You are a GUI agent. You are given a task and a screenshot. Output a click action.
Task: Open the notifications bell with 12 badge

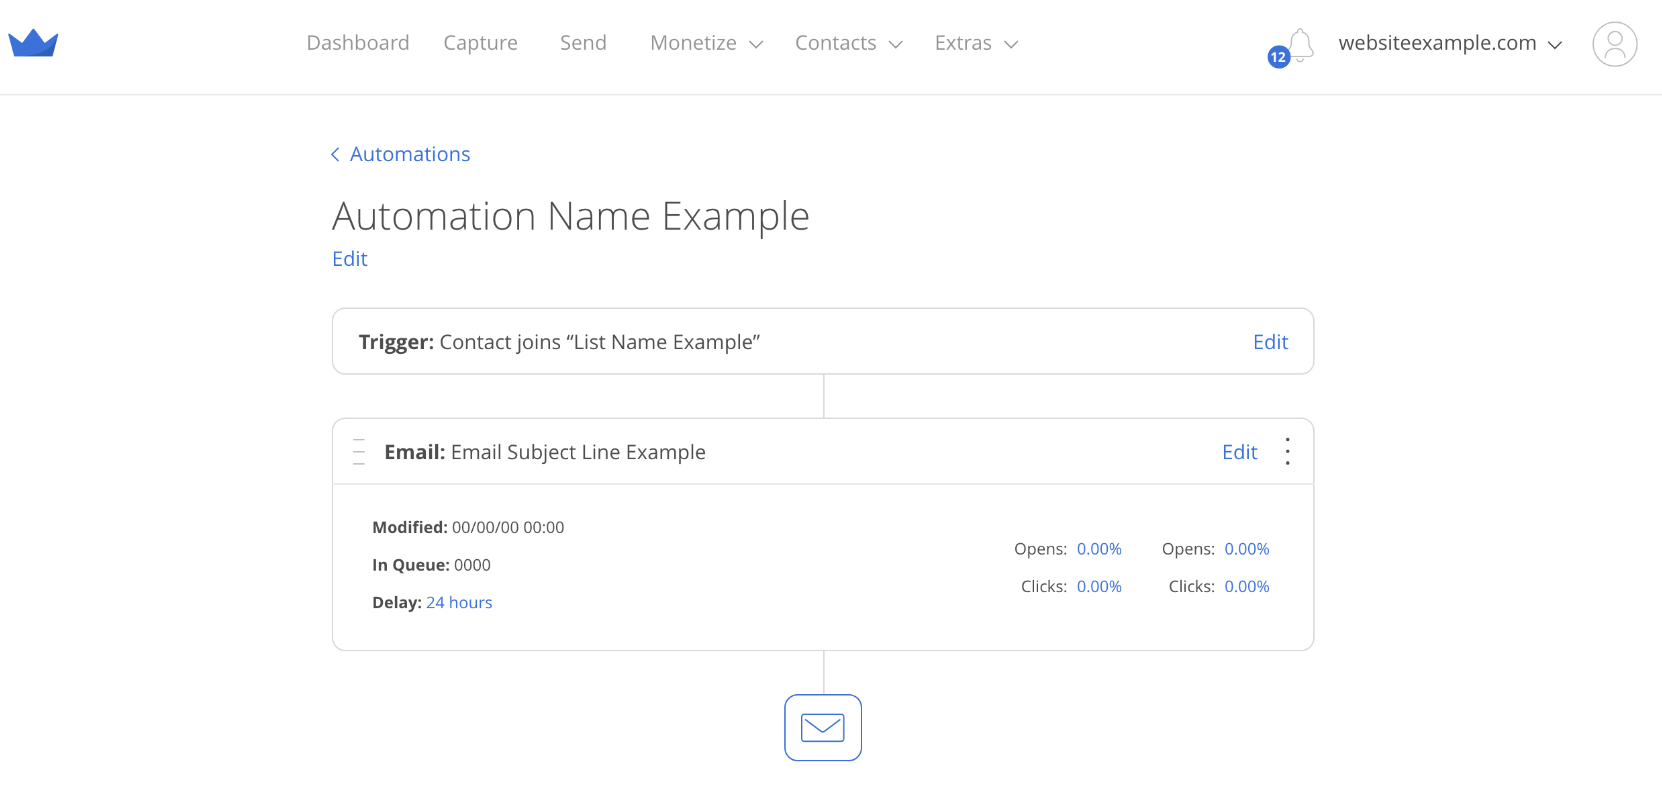click(x=1293, y=46)
